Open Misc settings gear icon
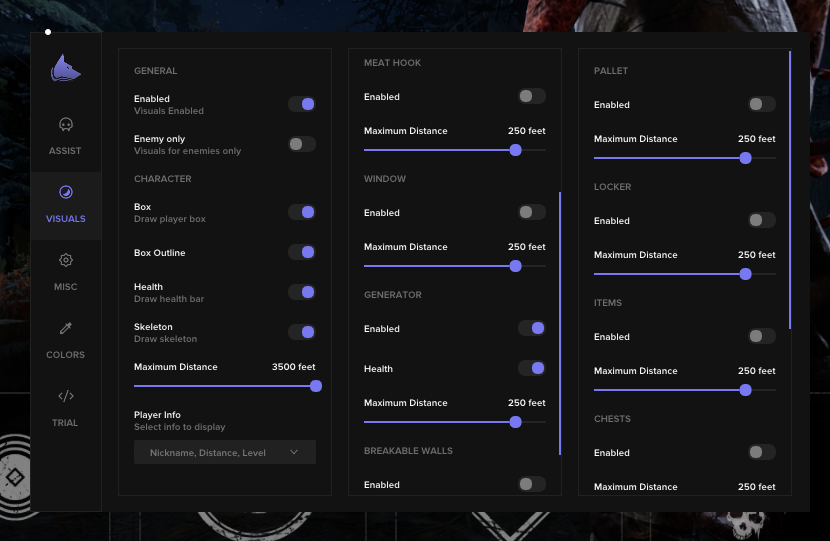Viewport: 830px width, 541px height. tap(66, 261)
